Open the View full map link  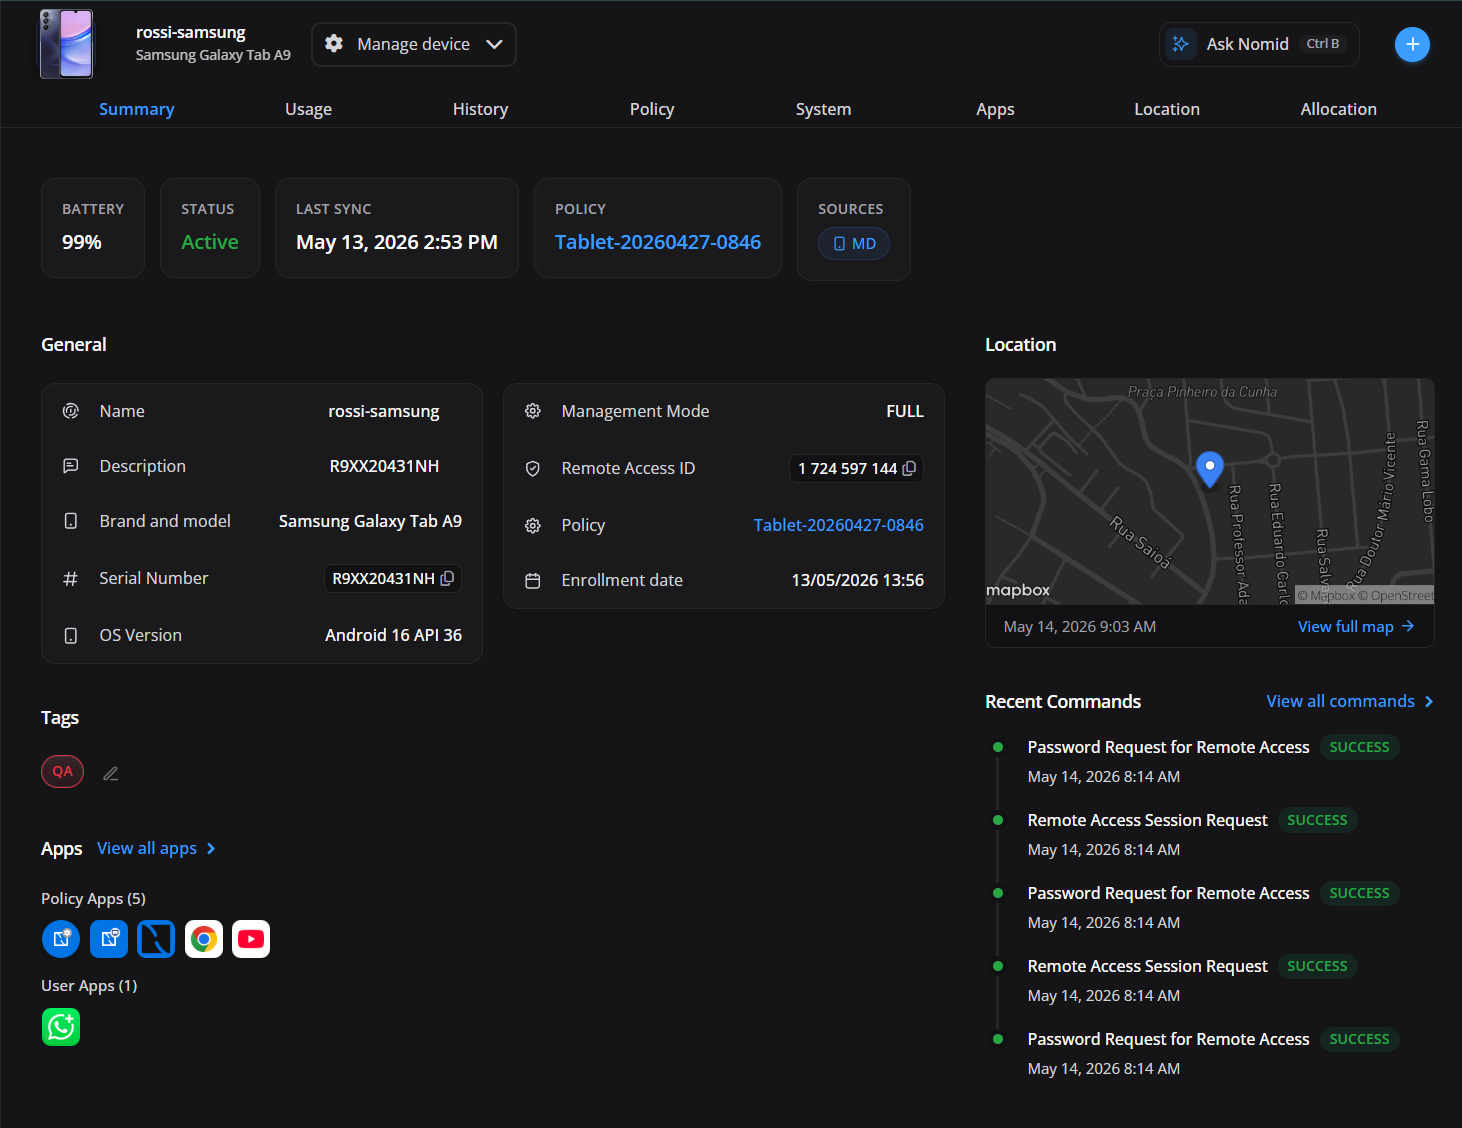[x=1356, y=627]
